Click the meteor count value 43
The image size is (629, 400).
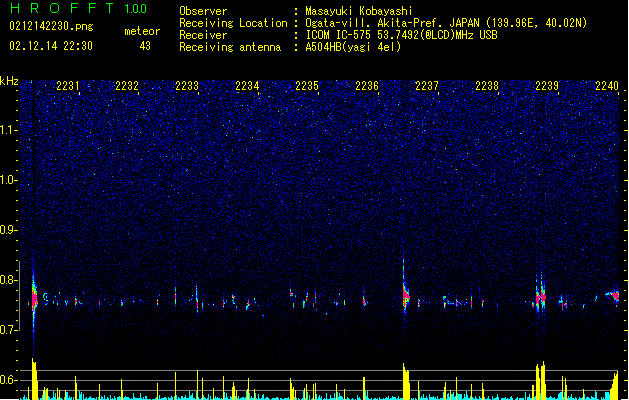click(x=145, y=46)
